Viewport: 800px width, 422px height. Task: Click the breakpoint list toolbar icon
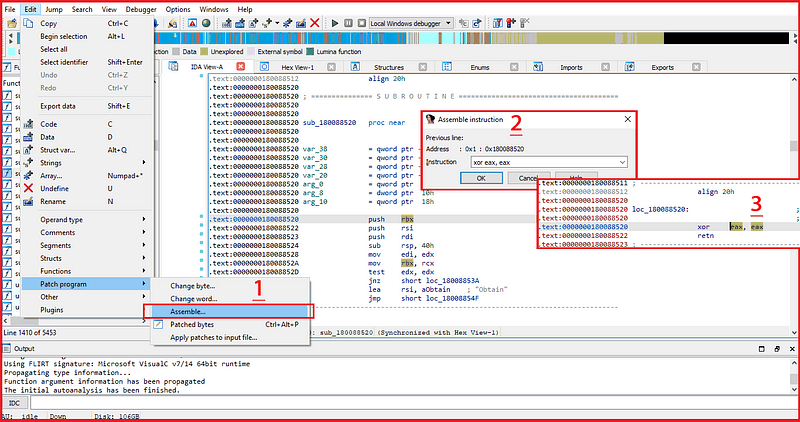(x=497, y=23)
